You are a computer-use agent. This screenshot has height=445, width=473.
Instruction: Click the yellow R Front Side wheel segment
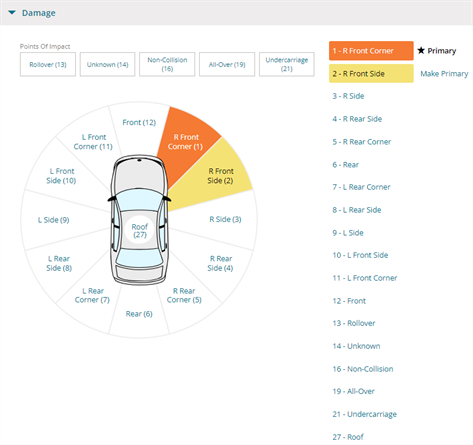click(x=217, y=176)
